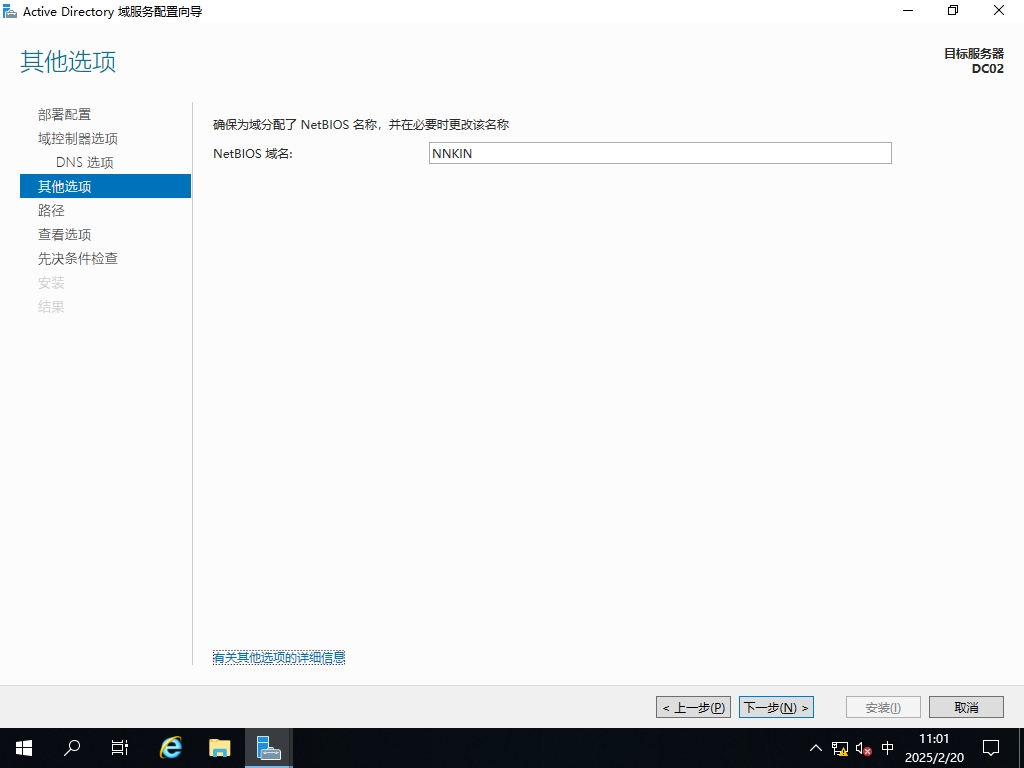Screen dimensions: 1024x768
Task: Open the Windows Start menu
Action: pos(24,748)
